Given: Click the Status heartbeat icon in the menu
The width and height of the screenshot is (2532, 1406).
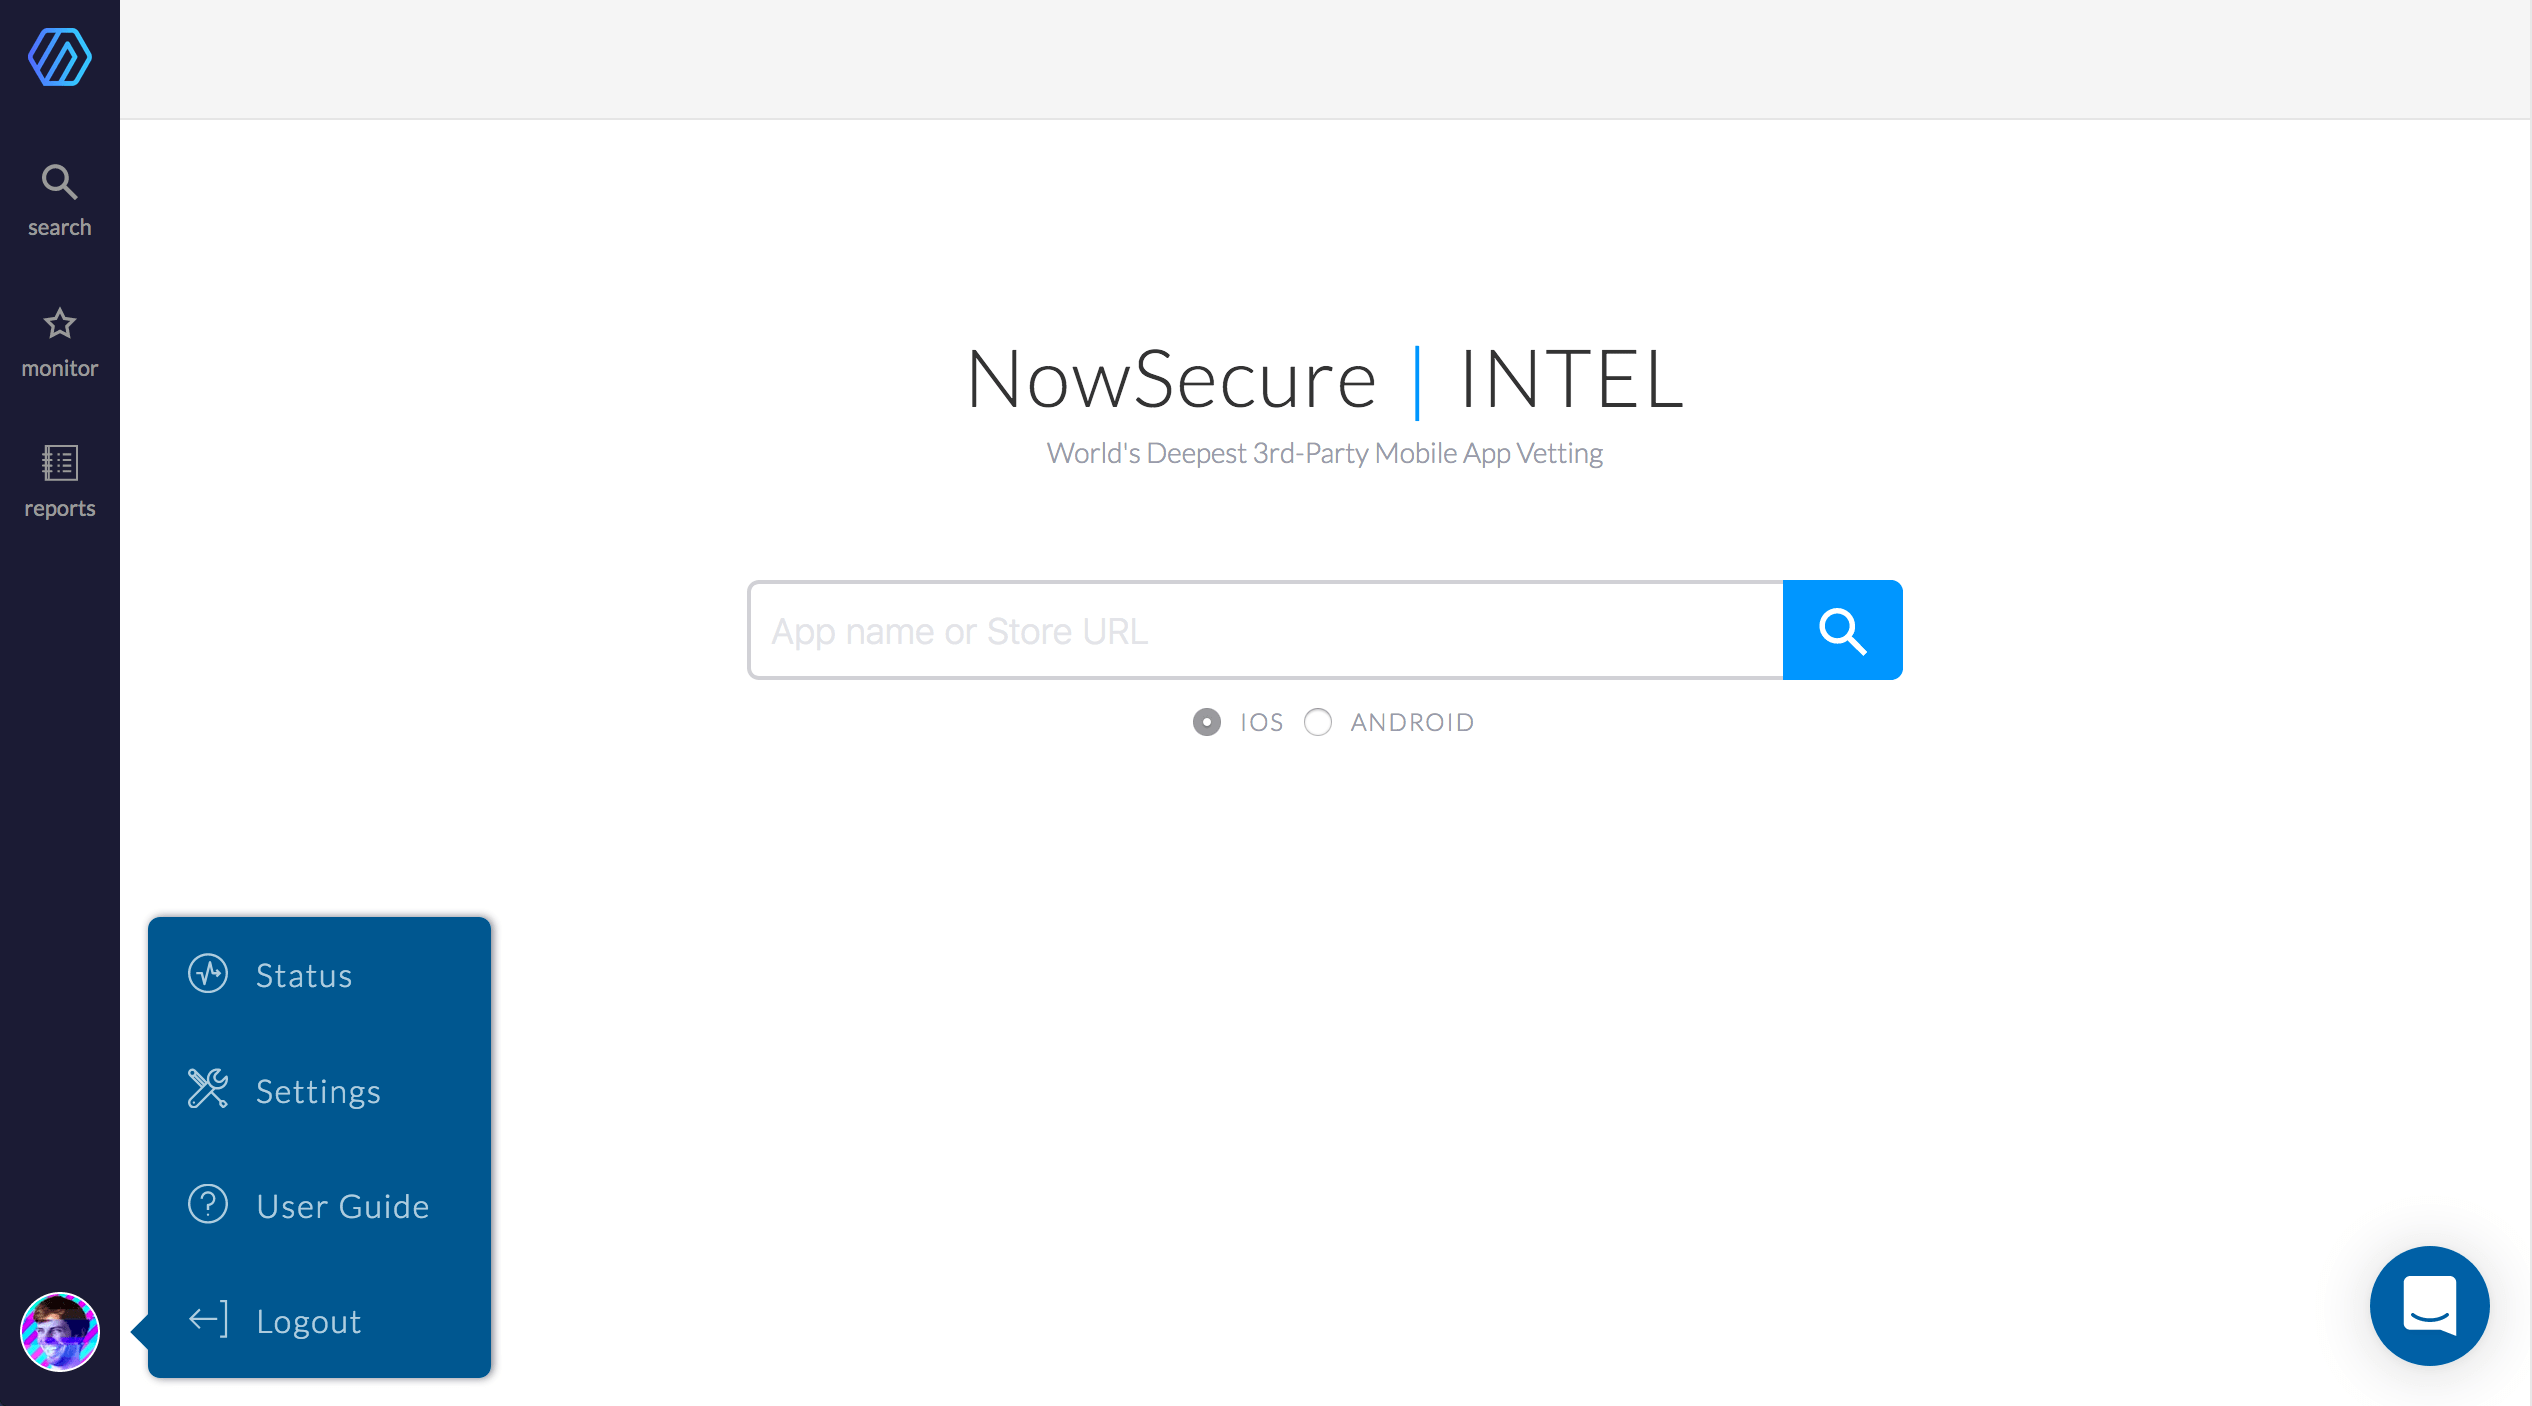Looking at the screenshot, I should 208,974.
